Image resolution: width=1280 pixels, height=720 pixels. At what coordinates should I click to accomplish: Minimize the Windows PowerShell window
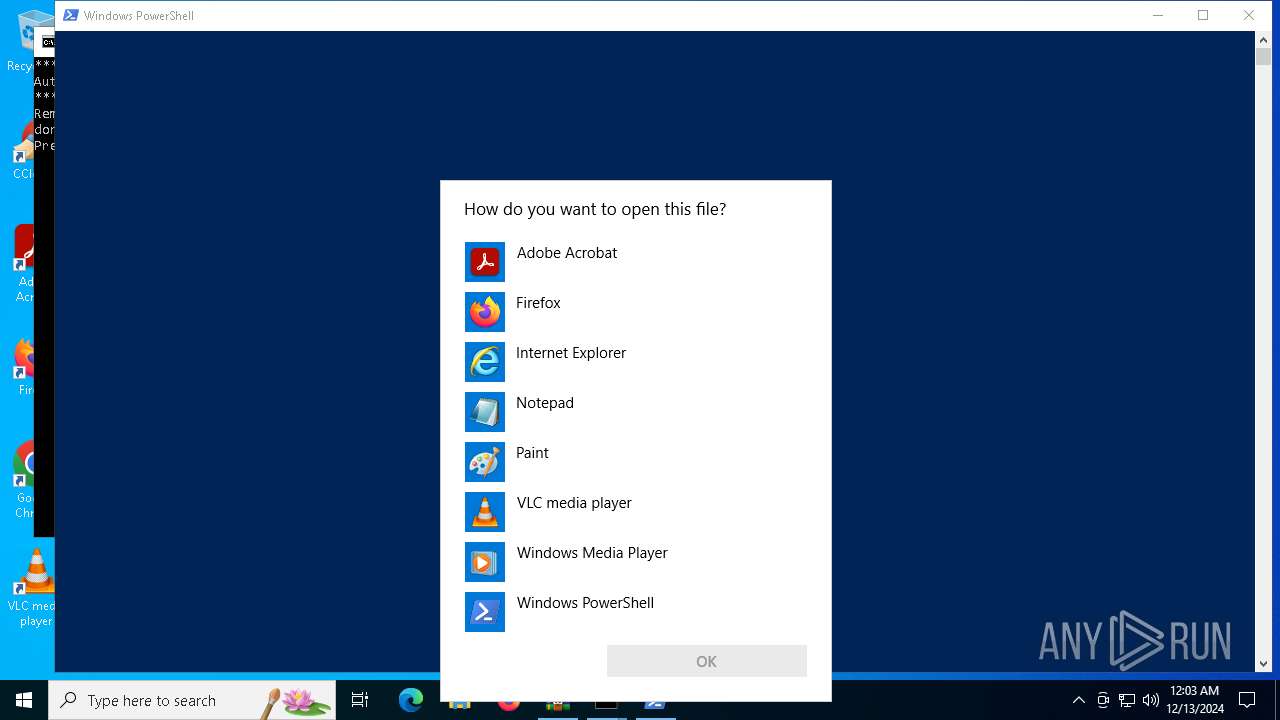click(x=1158, y=15)
